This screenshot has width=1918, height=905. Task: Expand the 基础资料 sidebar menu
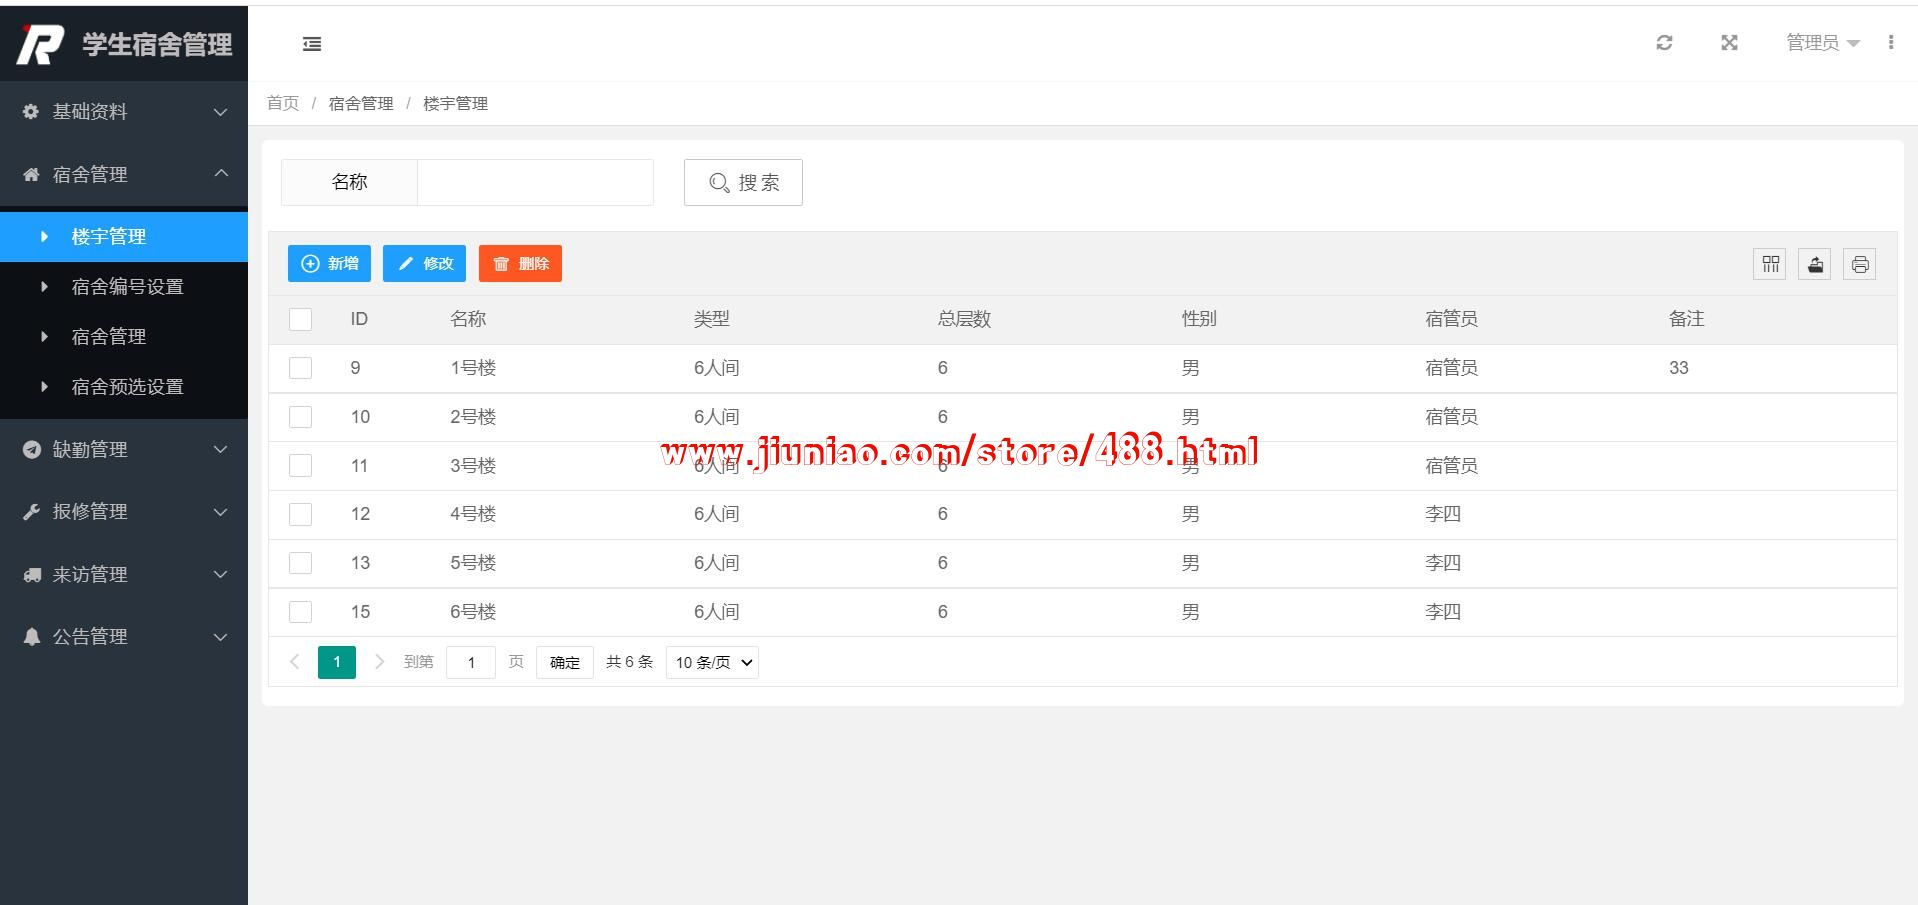pos(124,112)
